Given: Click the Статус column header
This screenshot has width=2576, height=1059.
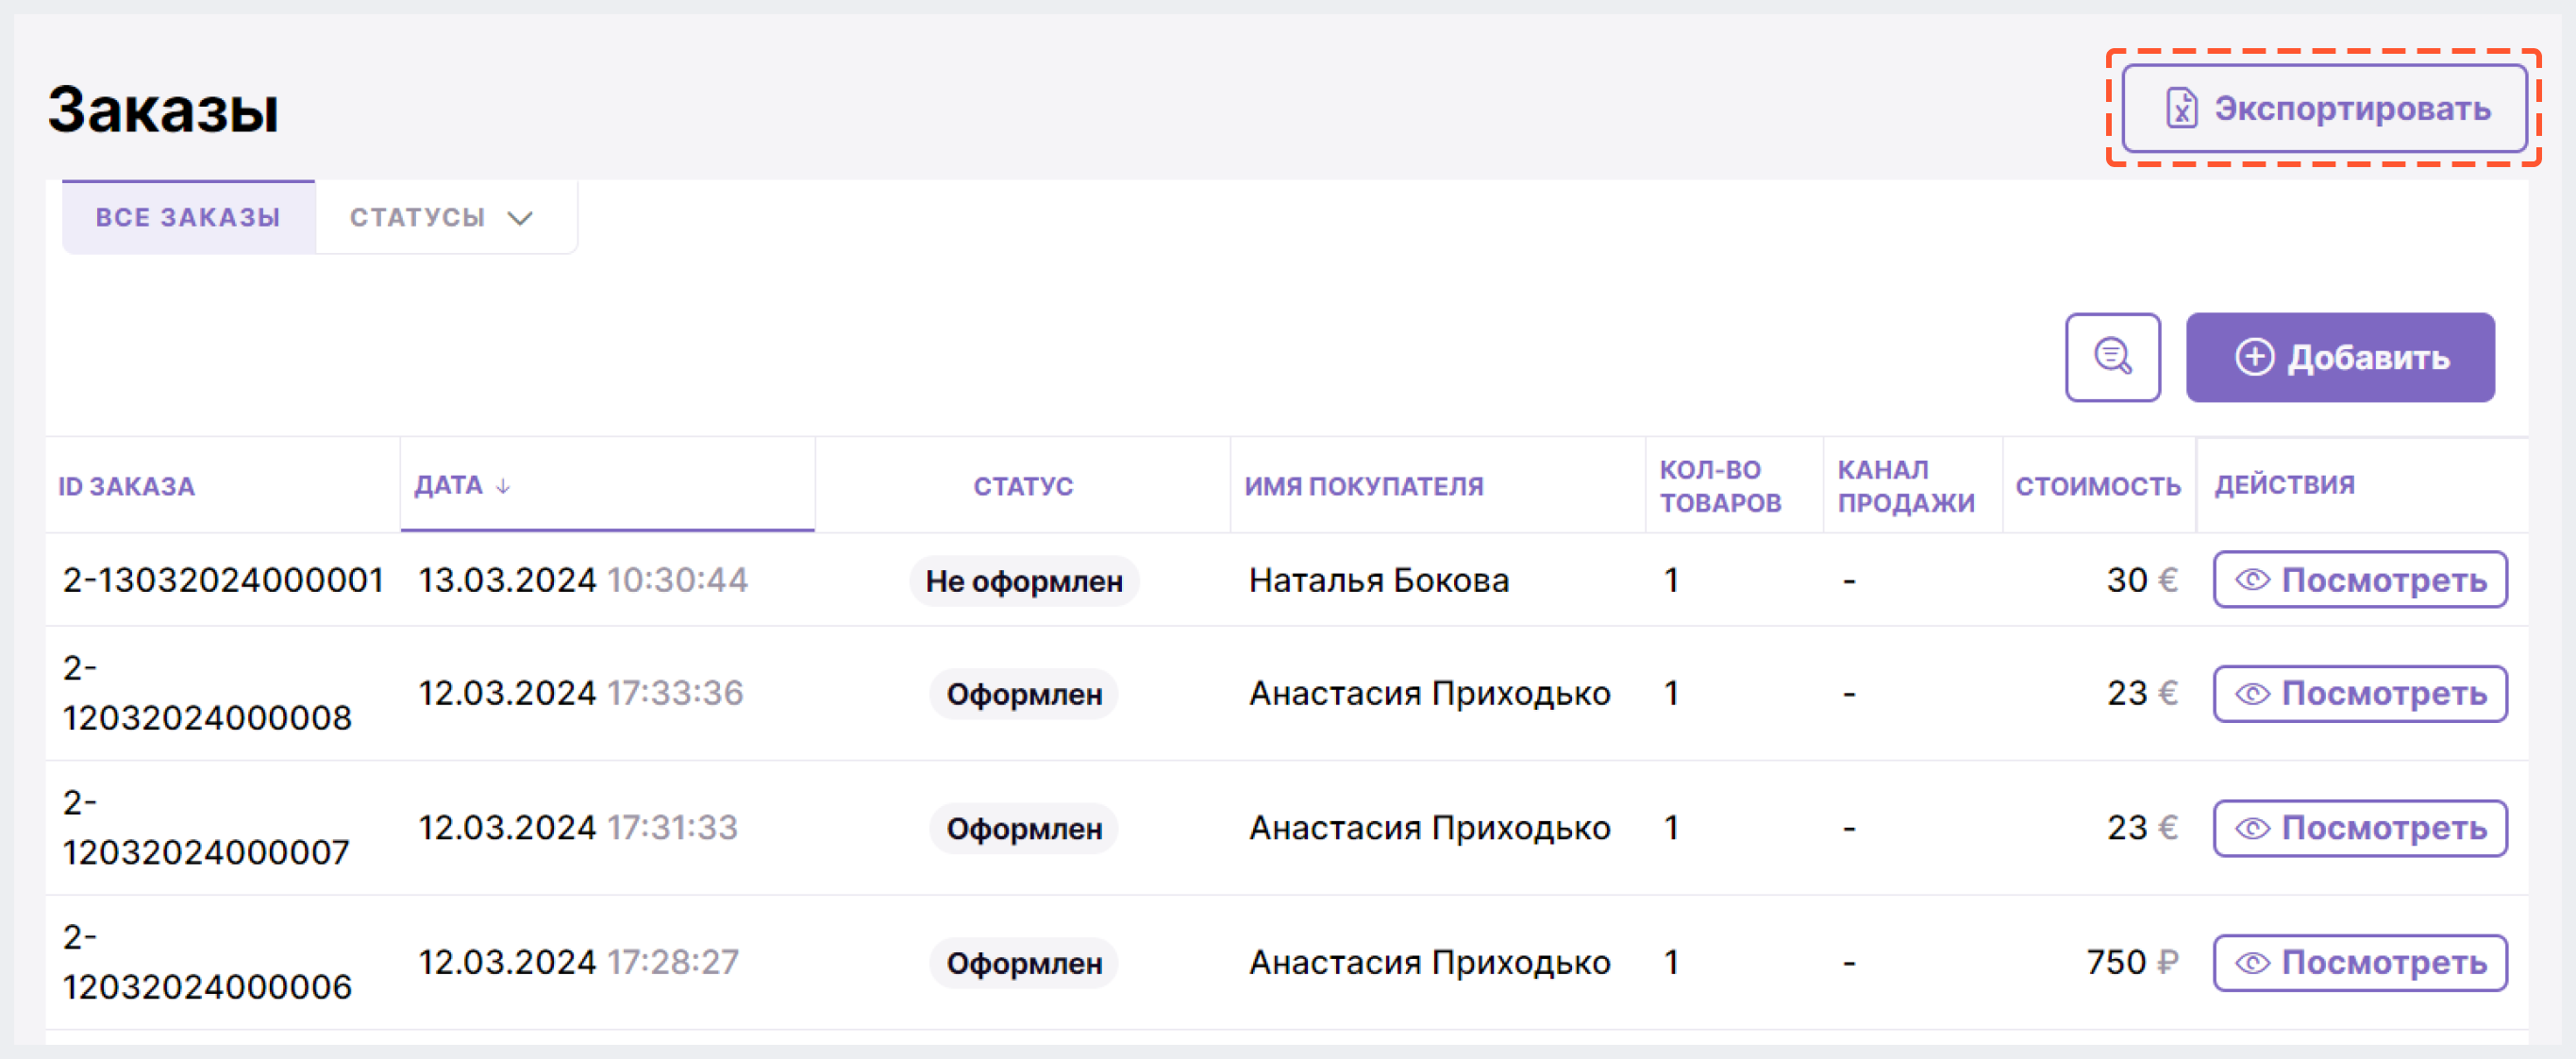Looking at the screenshot, I should (1023, 486).
